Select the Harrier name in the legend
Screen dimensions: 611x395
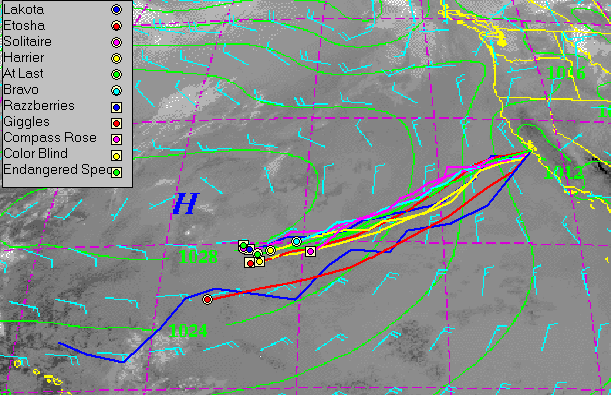point(24,58)
